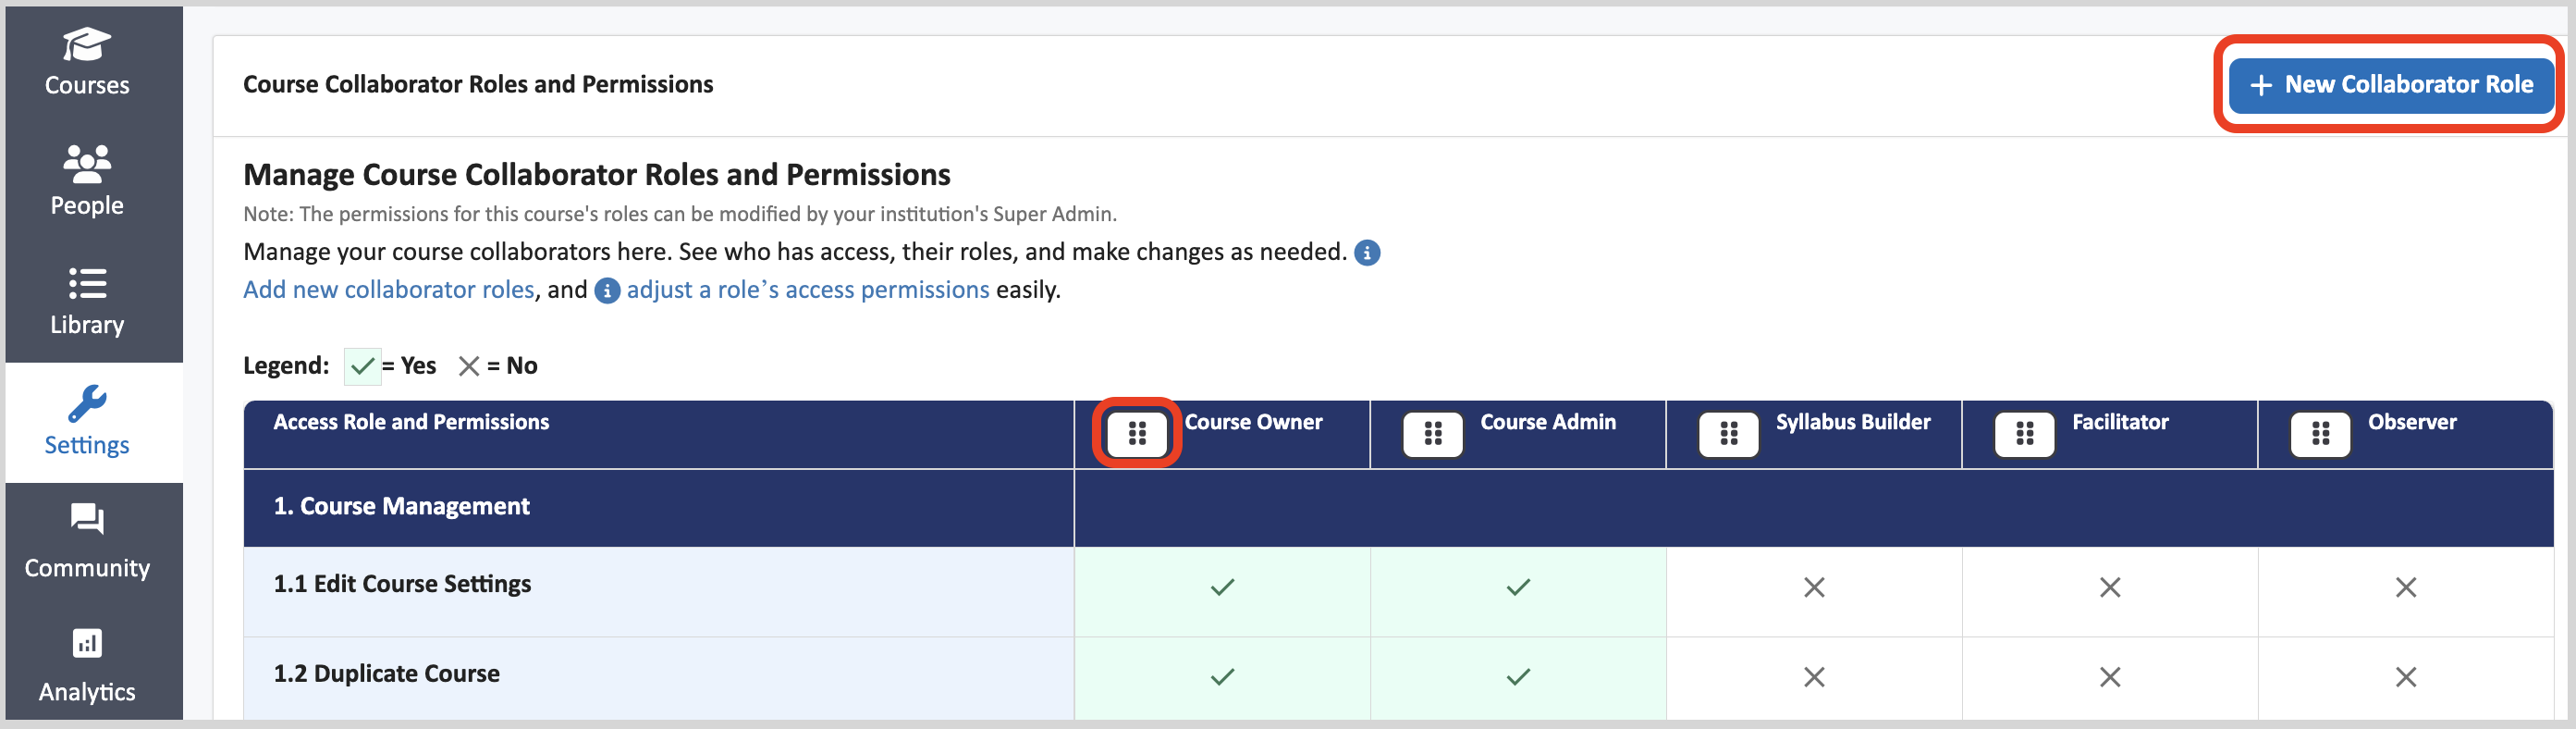The image size is (2576, 729).
Task: Click the Facilitator column title
Action: [2120, 422]
